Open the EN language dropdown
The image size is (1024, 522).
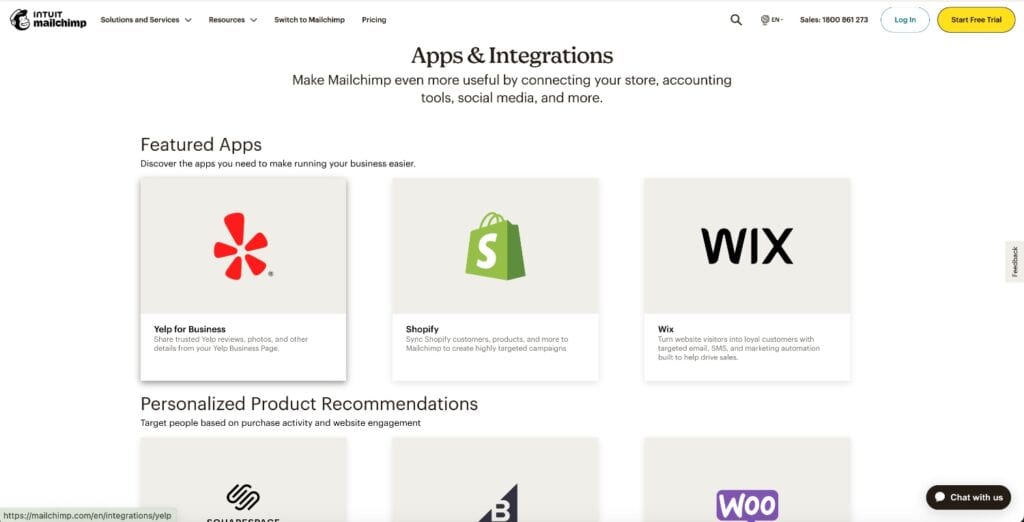pyautogui.click(x=772, y=20)
